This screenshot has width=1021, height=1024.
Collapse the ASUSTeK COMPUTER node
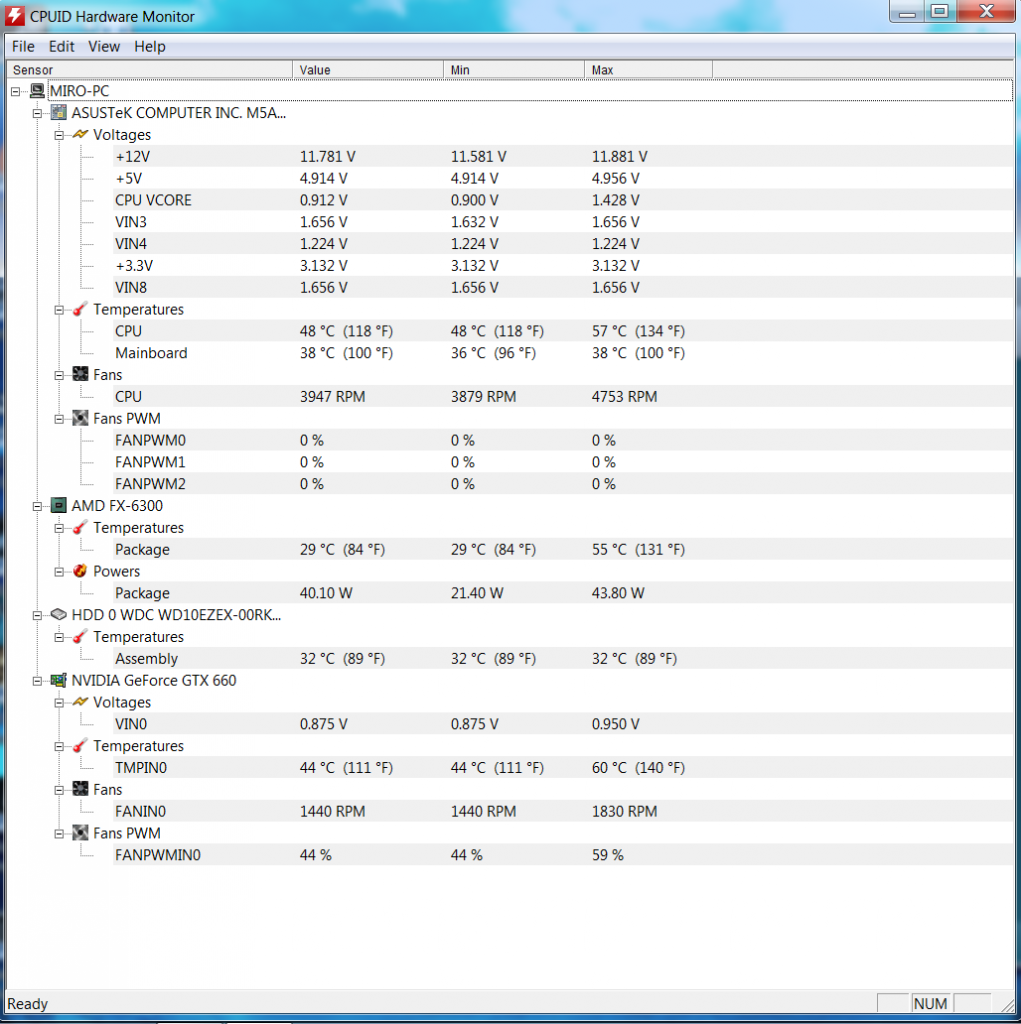[37, 113]
